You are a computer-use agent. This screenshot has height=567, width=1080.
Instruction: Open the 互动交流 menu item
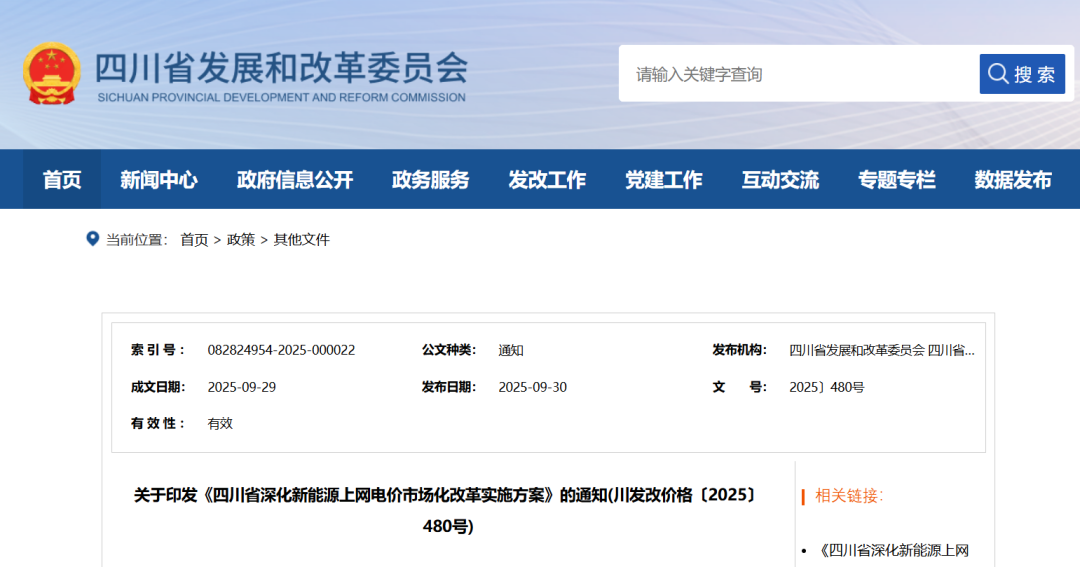coord(780,180)
